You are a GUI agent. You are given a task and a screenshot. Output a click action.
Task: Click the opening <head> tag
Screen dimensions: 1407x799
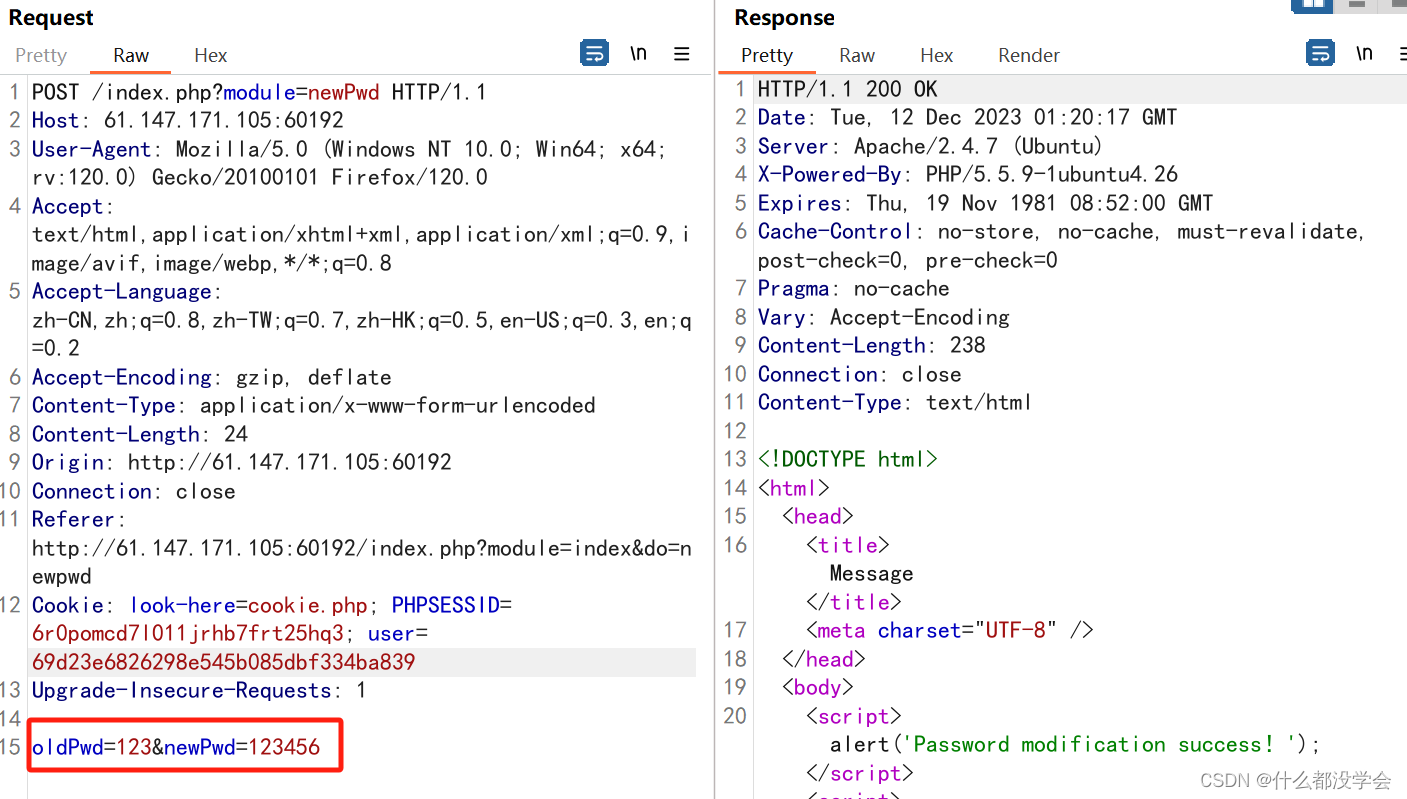pyautogui.click(x=818, y=516)
